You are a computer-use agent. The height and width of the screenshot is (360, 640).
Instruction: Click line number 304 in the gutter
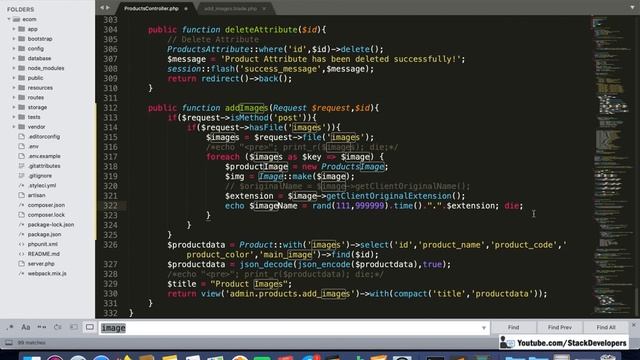[x=110, y=29]
